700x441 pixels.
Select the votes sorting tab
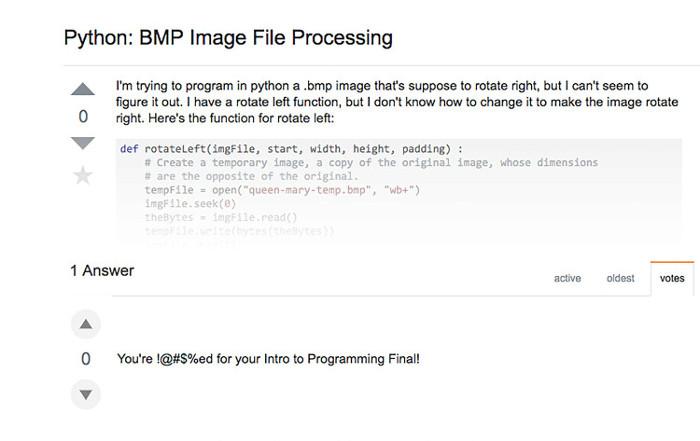click(x=672, y=278)
